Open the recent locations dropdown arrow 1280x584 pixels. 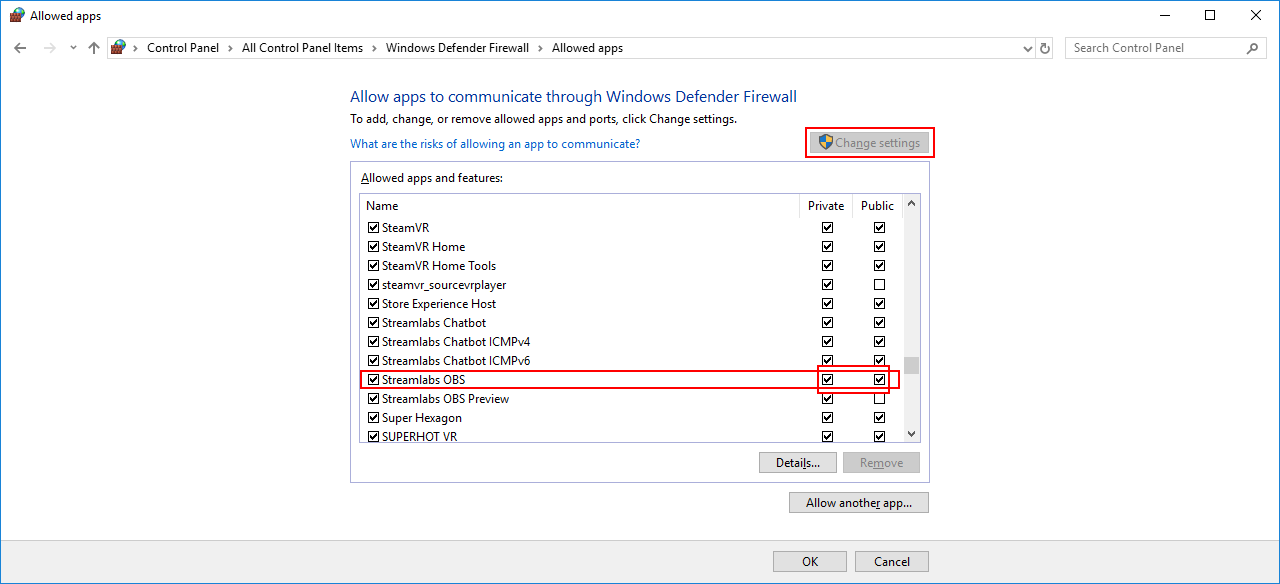pos(73,48)
